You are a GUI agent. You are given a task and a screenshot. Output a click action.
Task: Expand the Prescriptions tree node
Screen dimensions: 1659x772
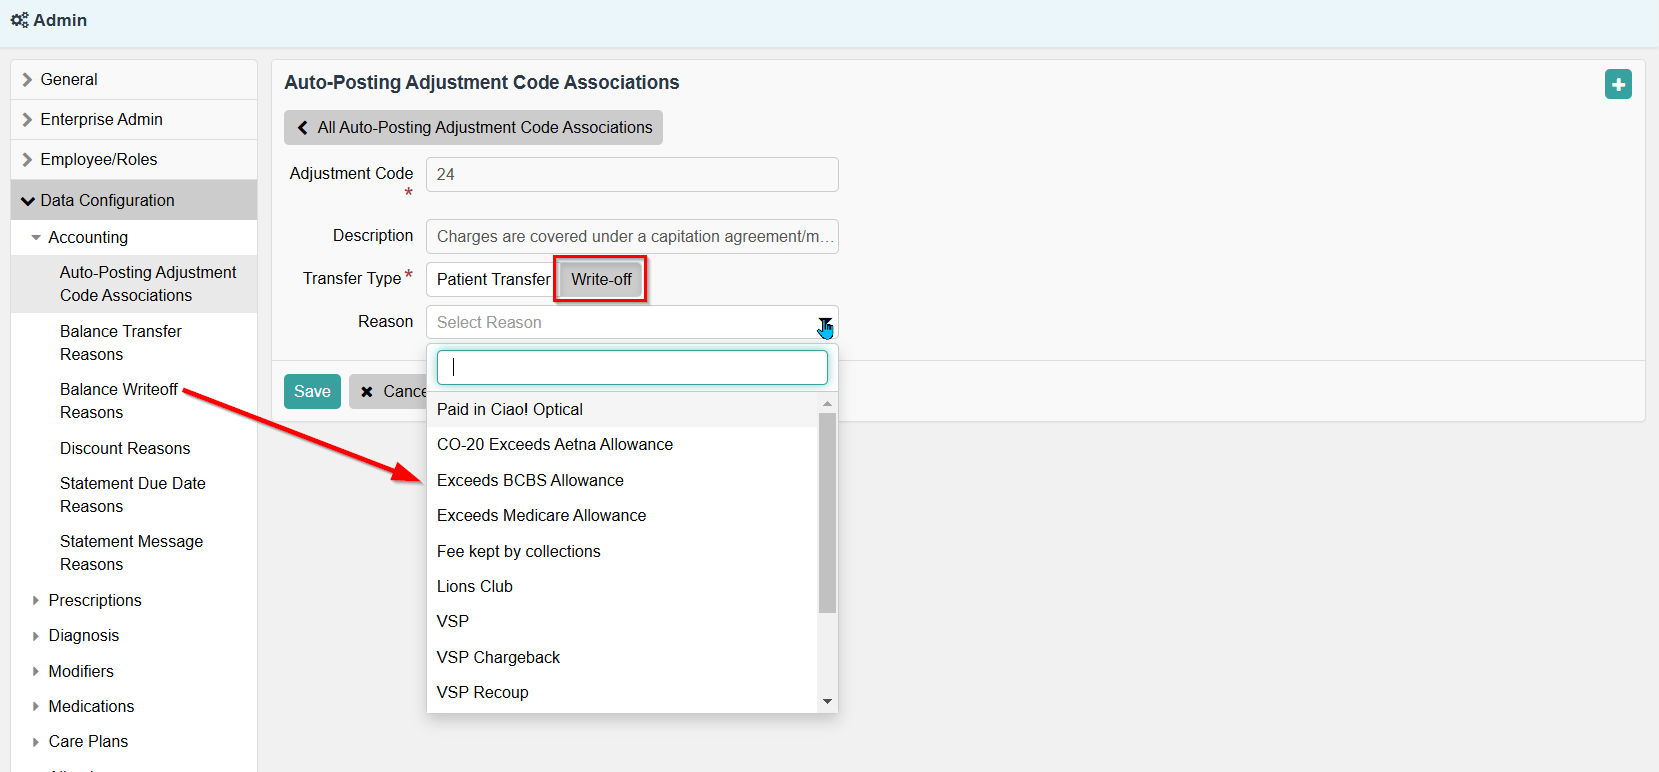coord(36,600)
